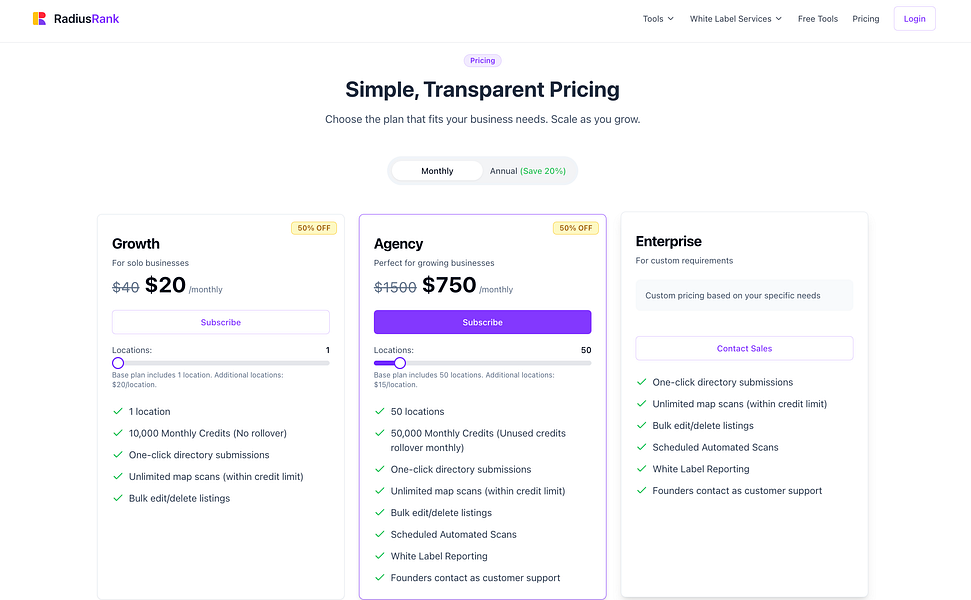Go to Pricing in the navigation bar
Viewport: 971px width, 600px height.
pyautogui.click(x=866, y=19)
